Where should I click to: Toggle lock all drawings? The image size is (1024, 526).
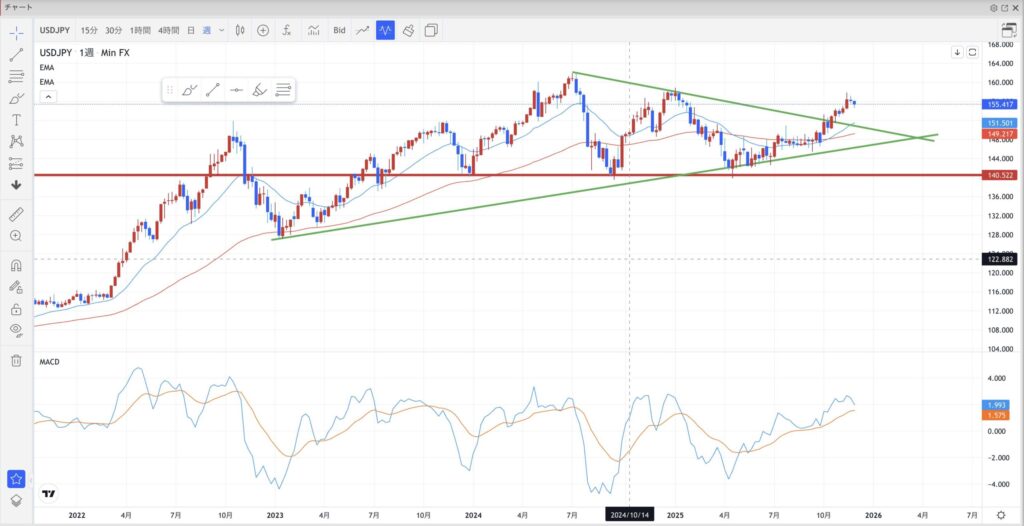click(x=16, y=307)
